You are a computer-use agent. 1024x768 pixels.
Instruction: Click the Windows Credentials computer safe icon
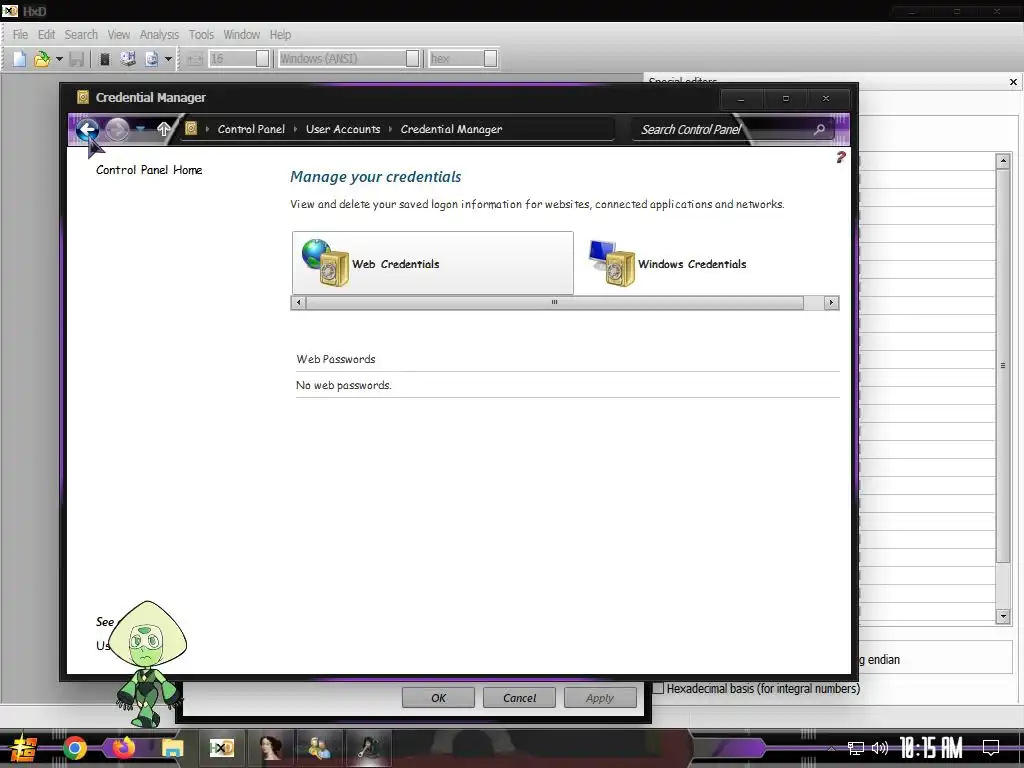pos(611,263)
